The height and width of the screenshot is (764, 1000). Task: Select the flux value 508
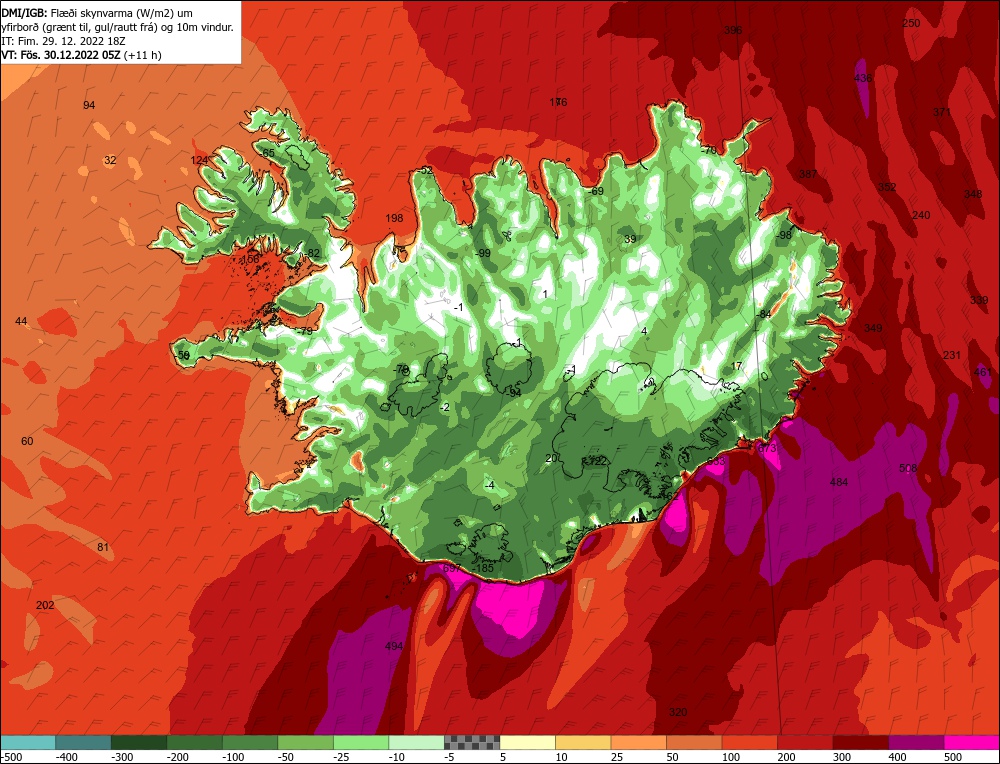tap(908, 468)
